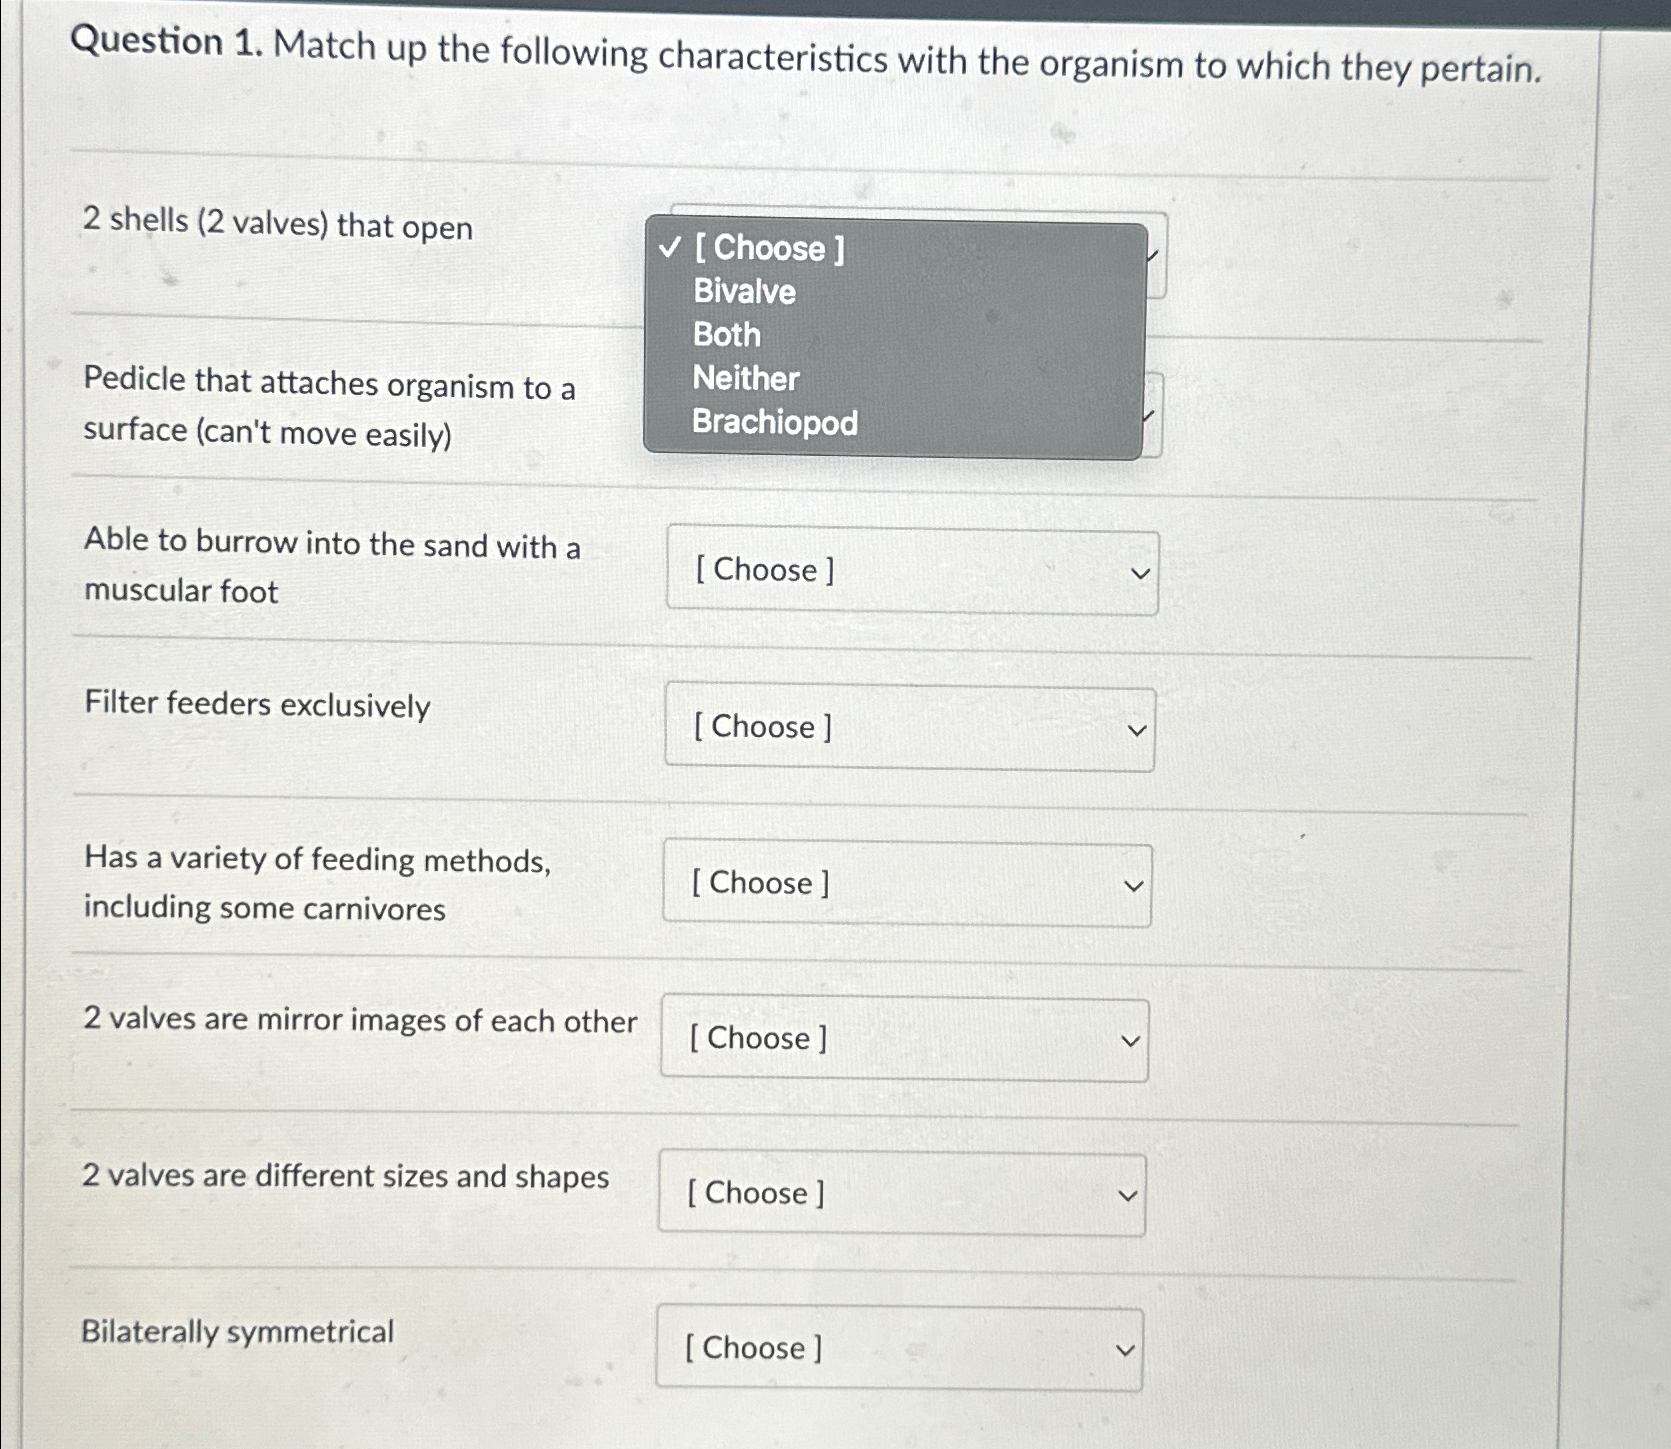
Task: Select Neither in the dropdown options
Action: (x=746, y=379)
